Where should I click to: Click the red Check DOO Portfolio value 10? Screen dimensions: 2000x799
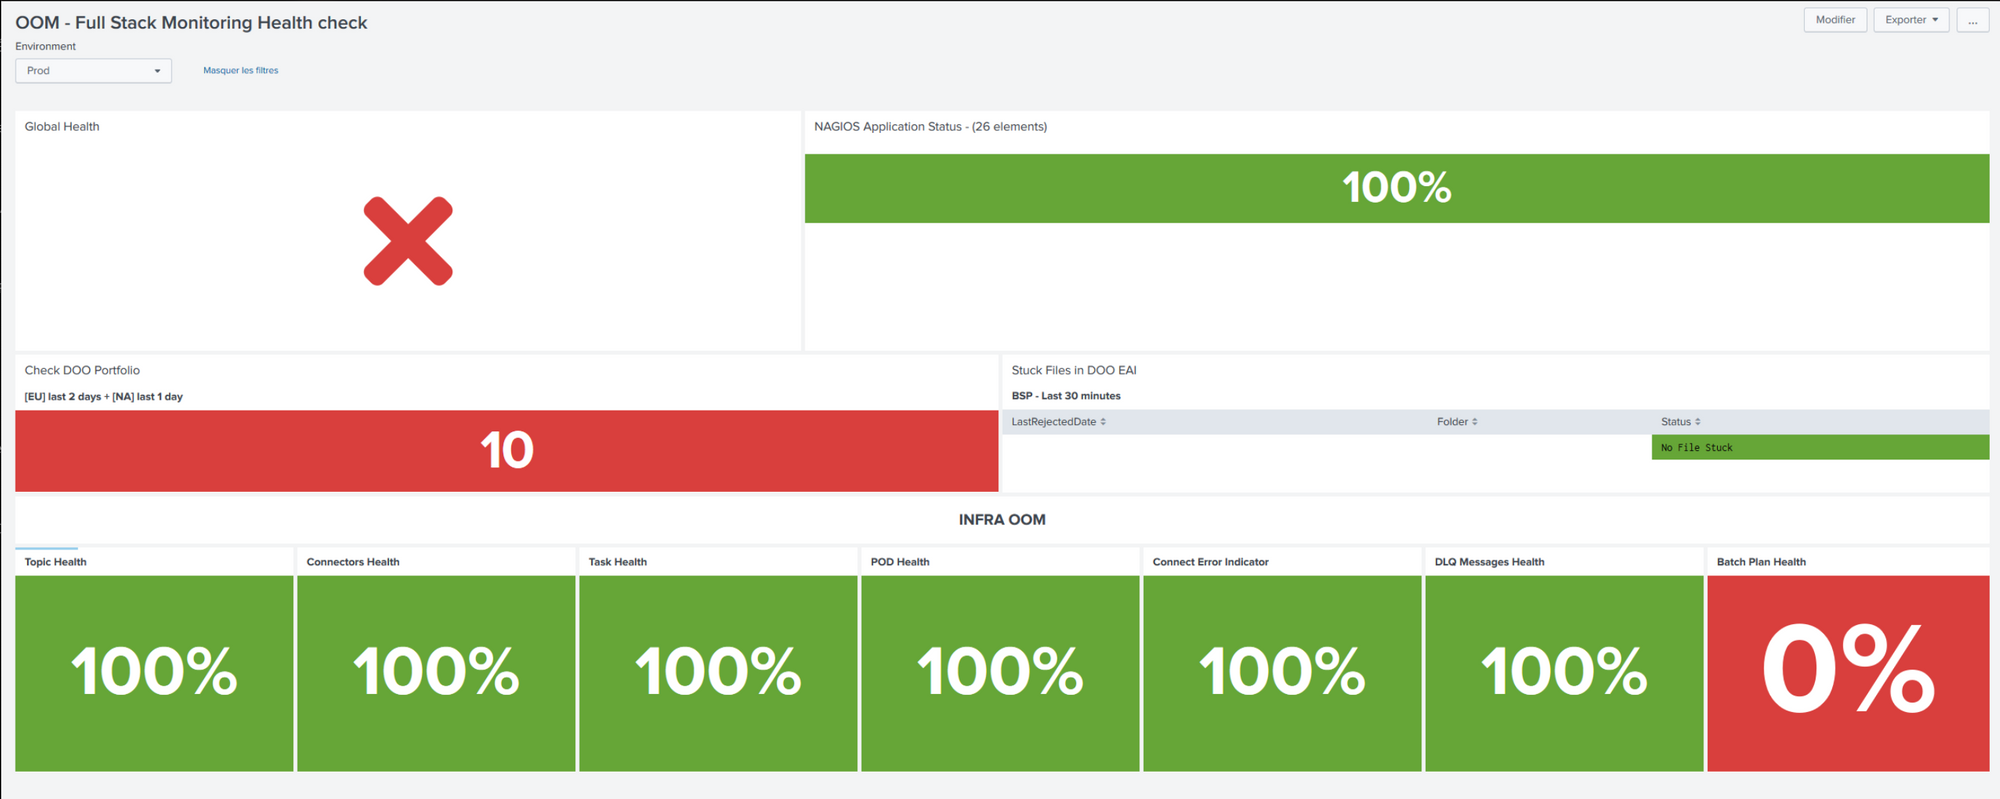click(506, 450)
